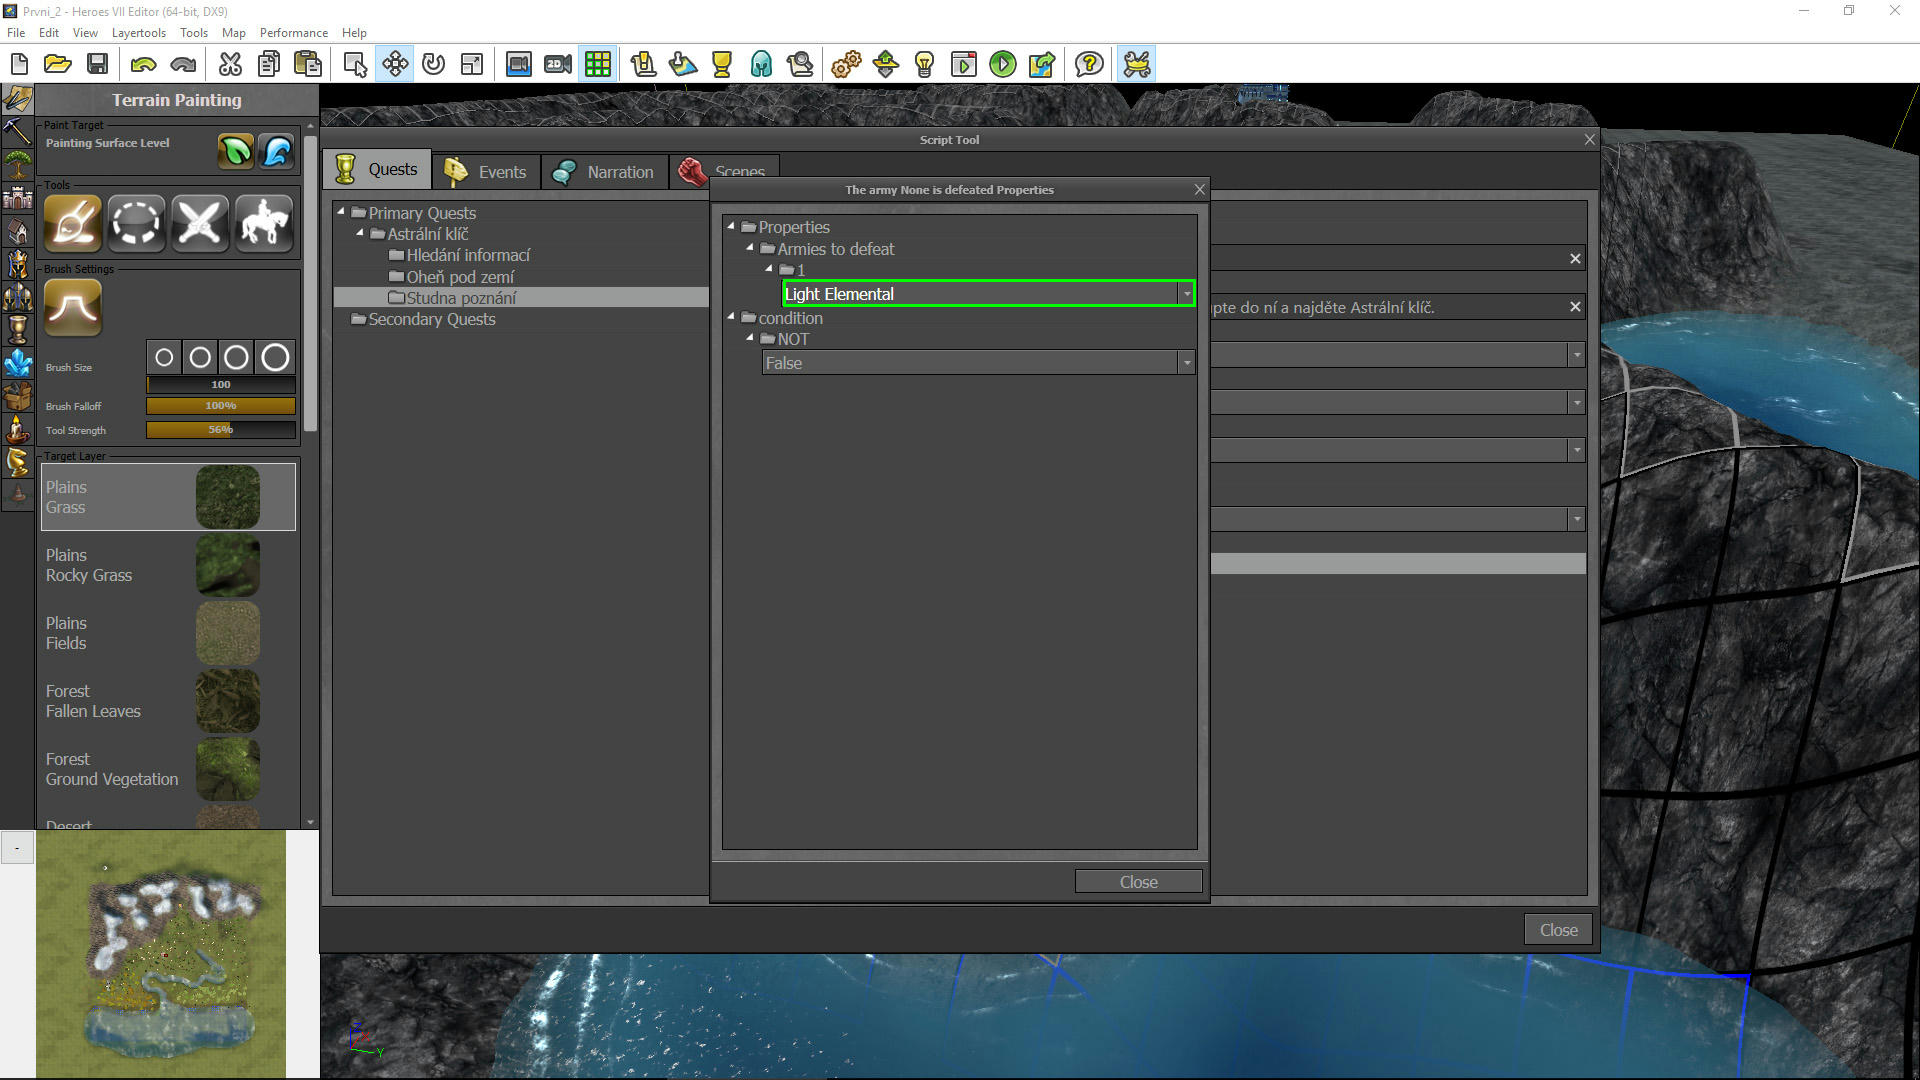Open a map with the folder icon

click(x=58, y=65)
